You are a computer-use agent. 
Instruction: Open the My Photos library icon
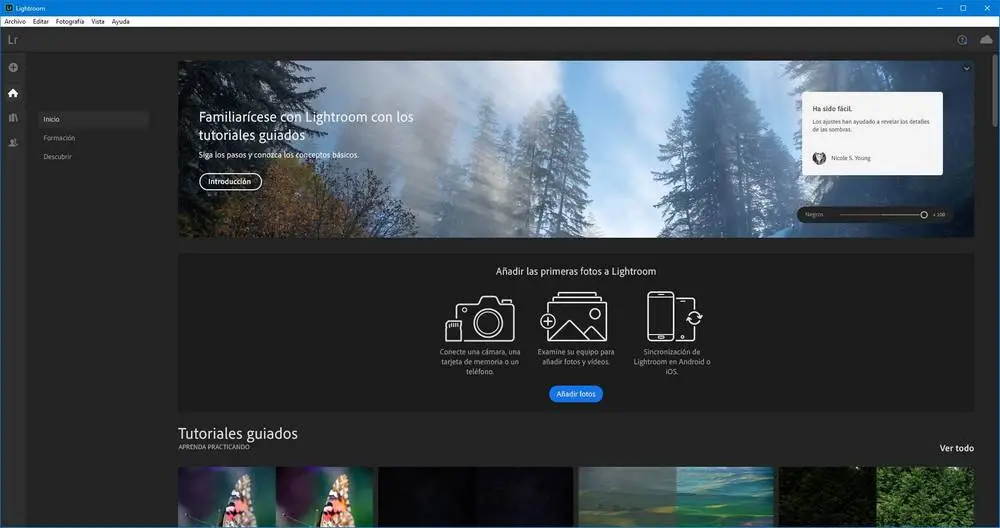(13, 118)
